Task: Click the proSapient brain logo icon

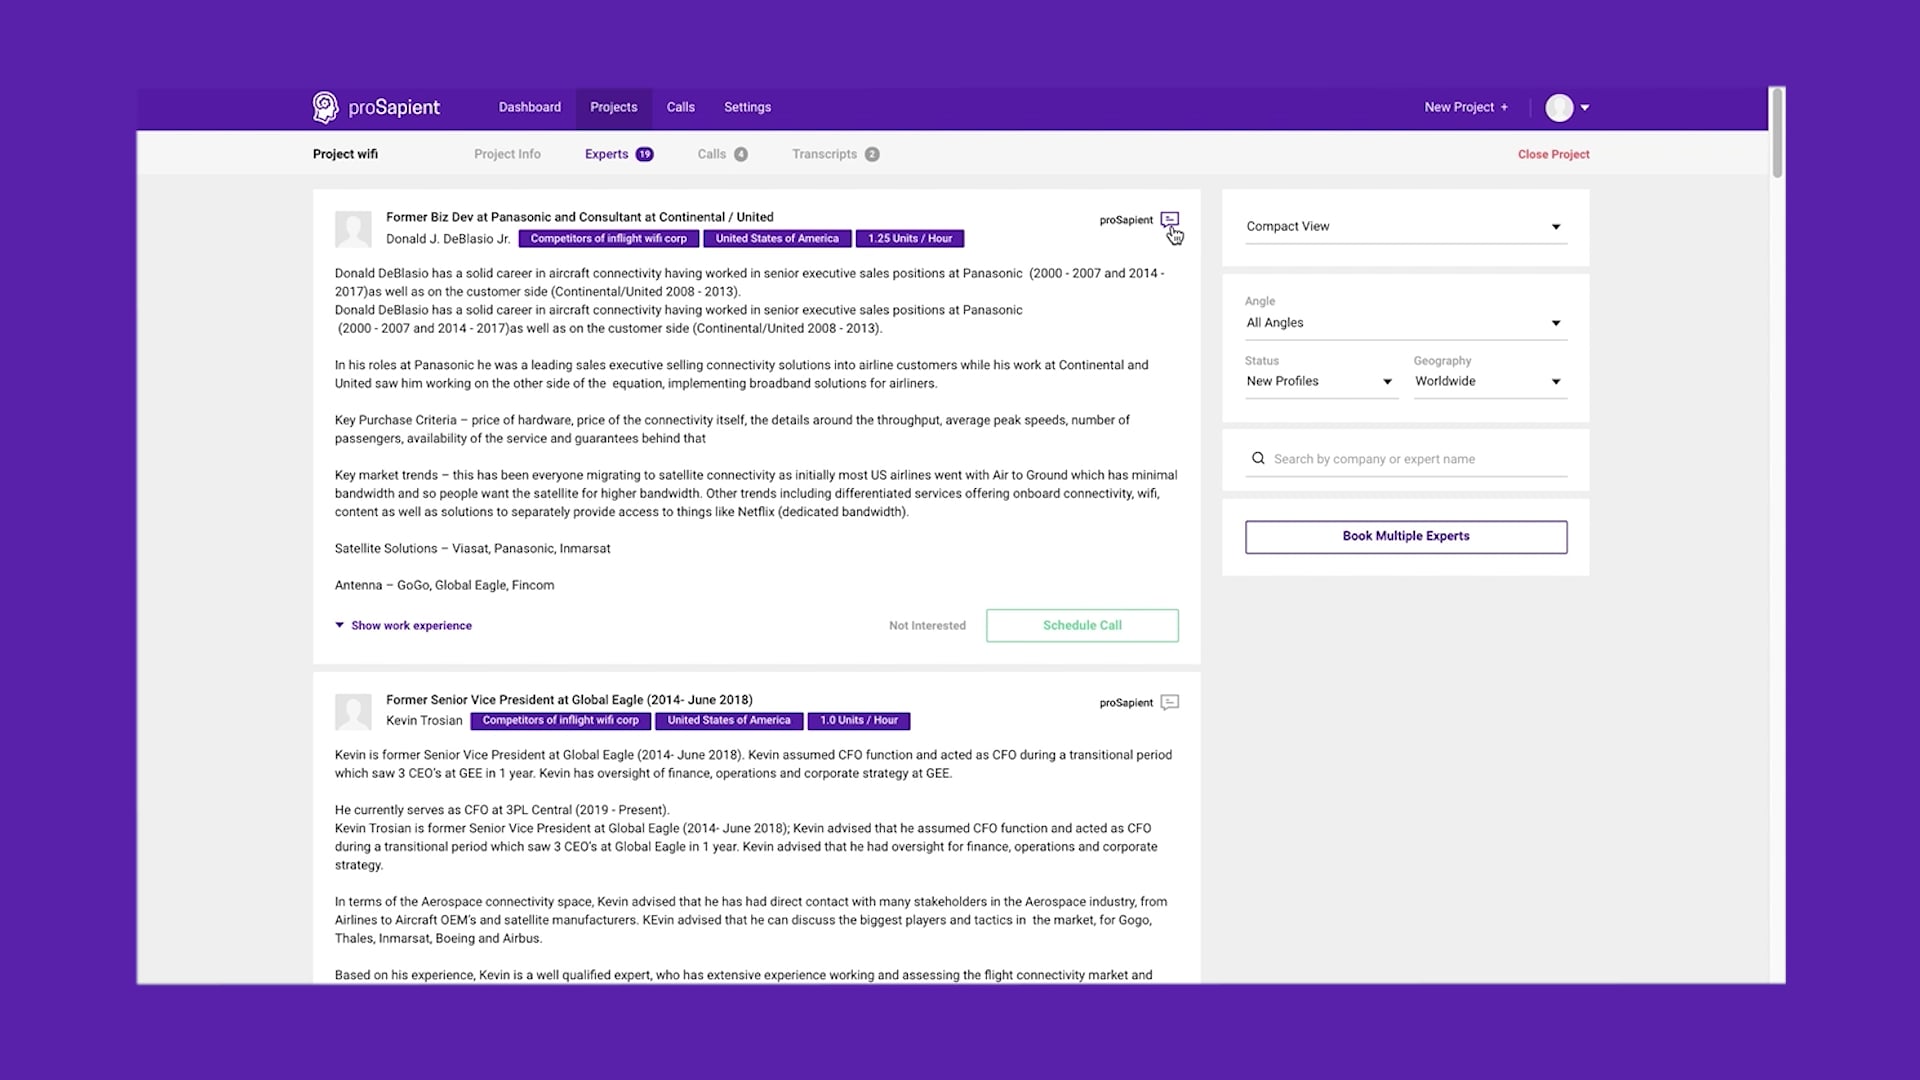Action: tap(326, 107)
